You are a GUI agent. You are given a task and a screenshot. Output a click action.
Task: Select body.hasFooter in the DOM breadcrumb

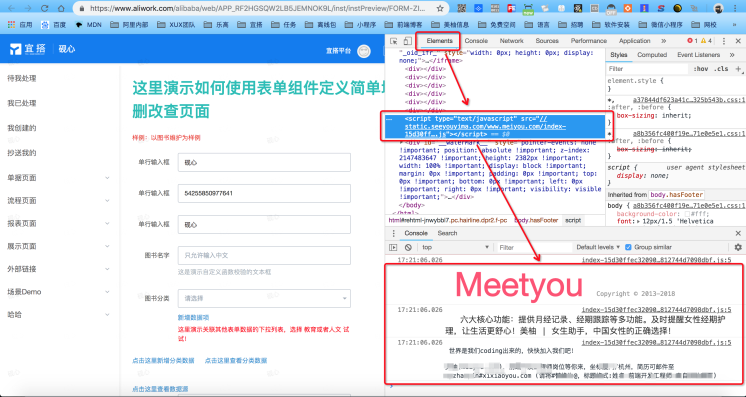pos(536,220)
